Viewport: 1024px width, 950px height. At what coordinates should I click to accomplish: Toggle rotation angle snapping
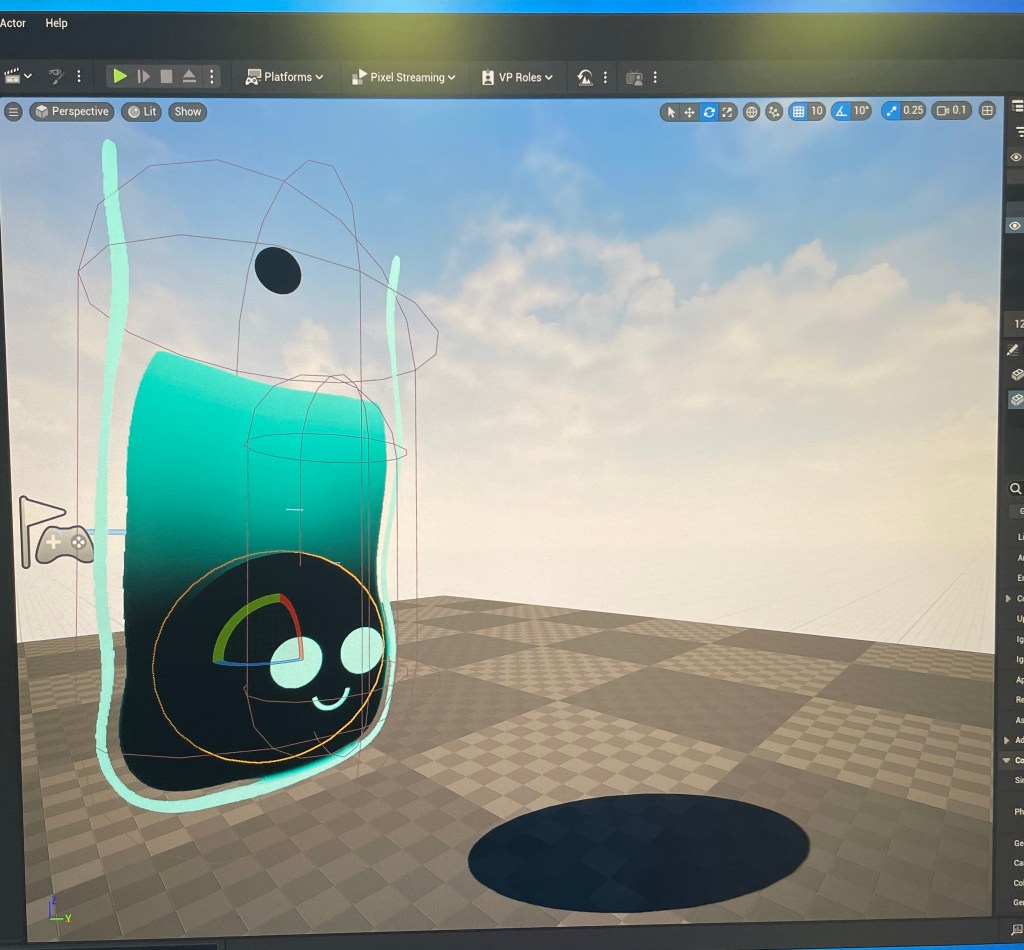coord(841,112)
